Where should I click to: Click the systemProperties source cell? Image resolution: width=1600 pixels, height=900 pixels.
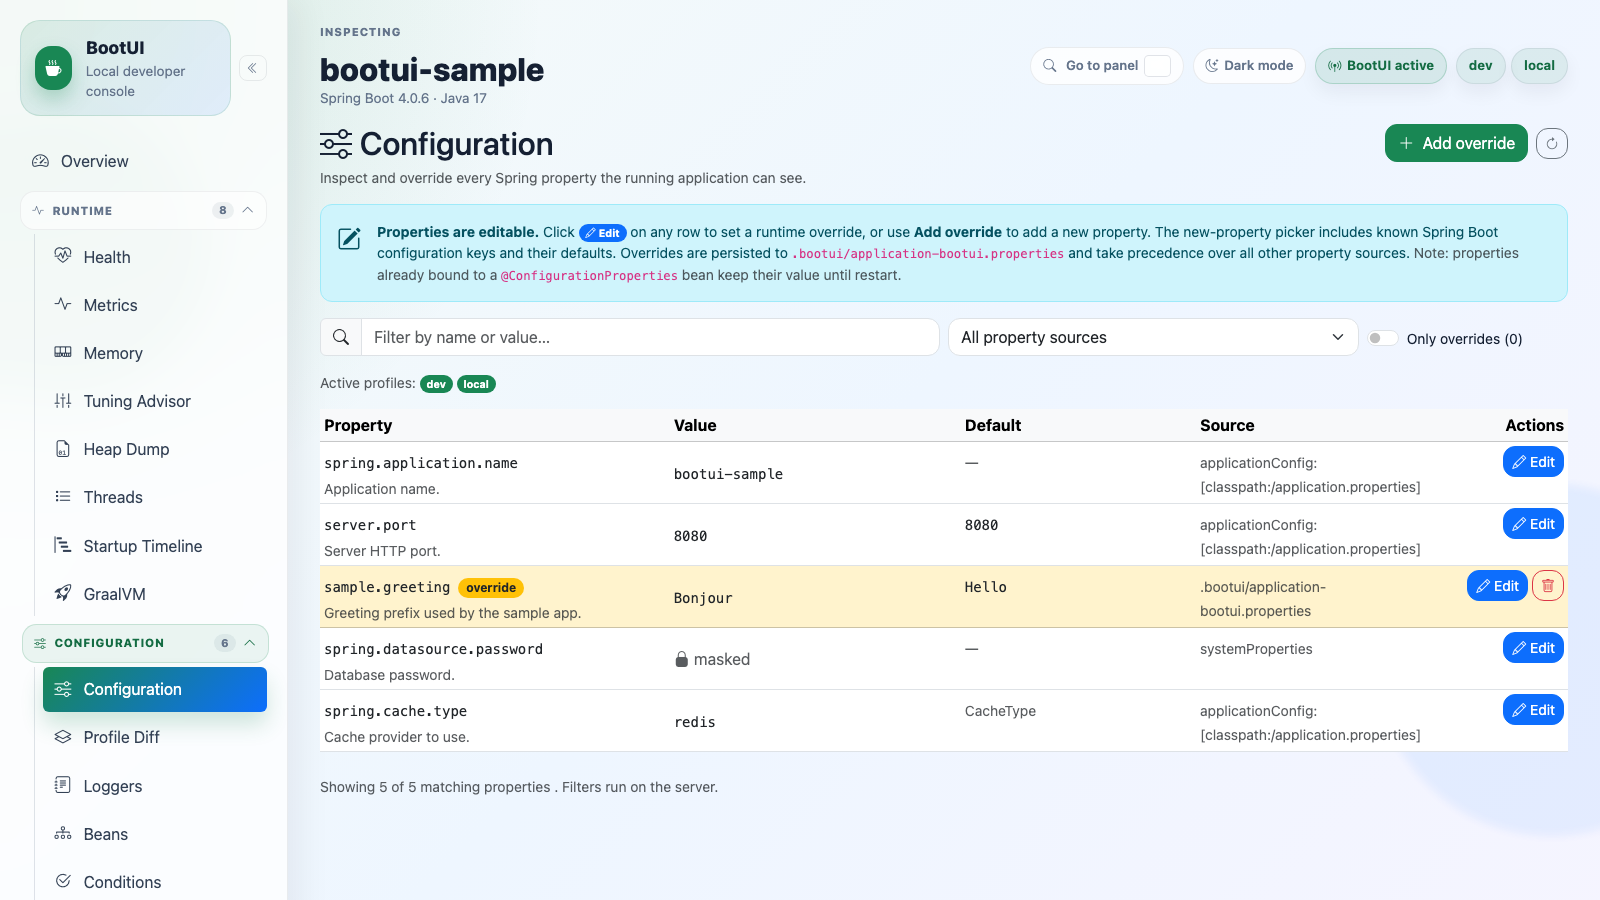(1256, 649)
